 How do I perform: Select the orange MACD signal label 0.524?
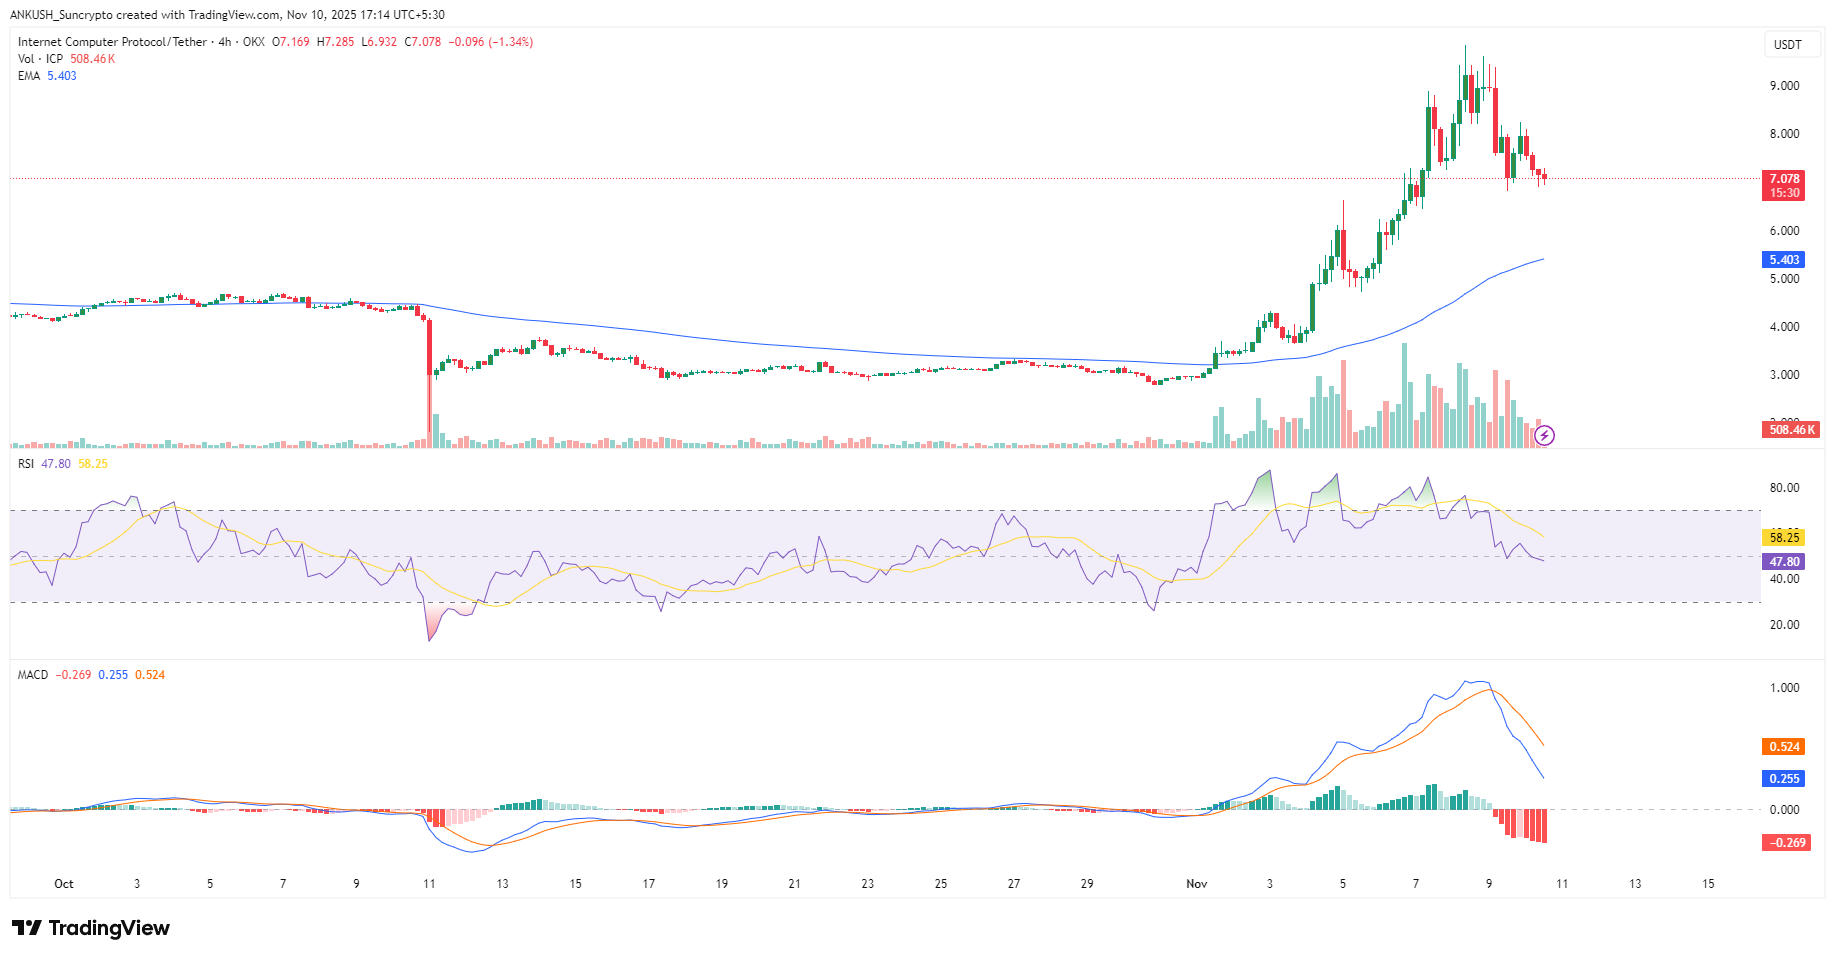(x=1786, y=747)
